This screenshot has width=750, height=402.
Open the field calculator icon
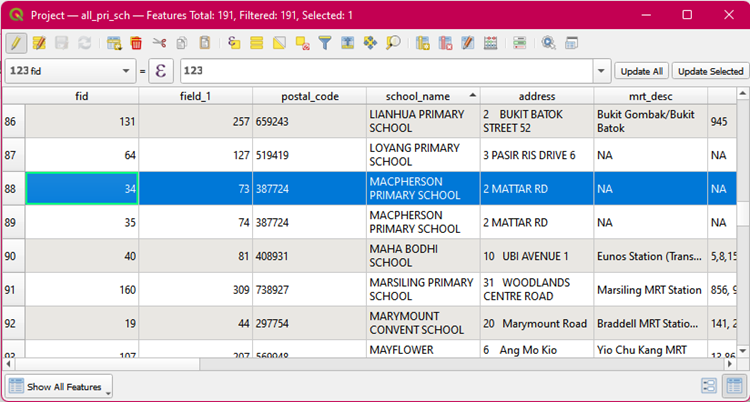(x=490, y=43)
